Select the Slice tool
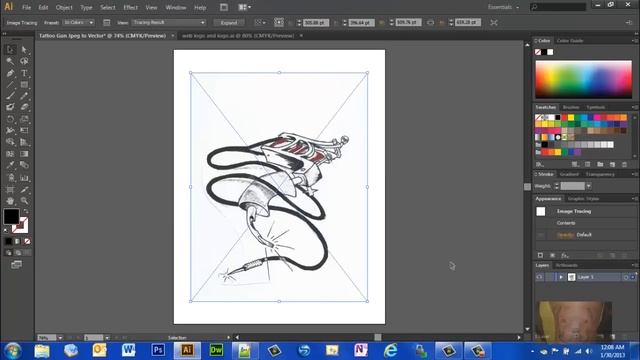 [24, 190]
